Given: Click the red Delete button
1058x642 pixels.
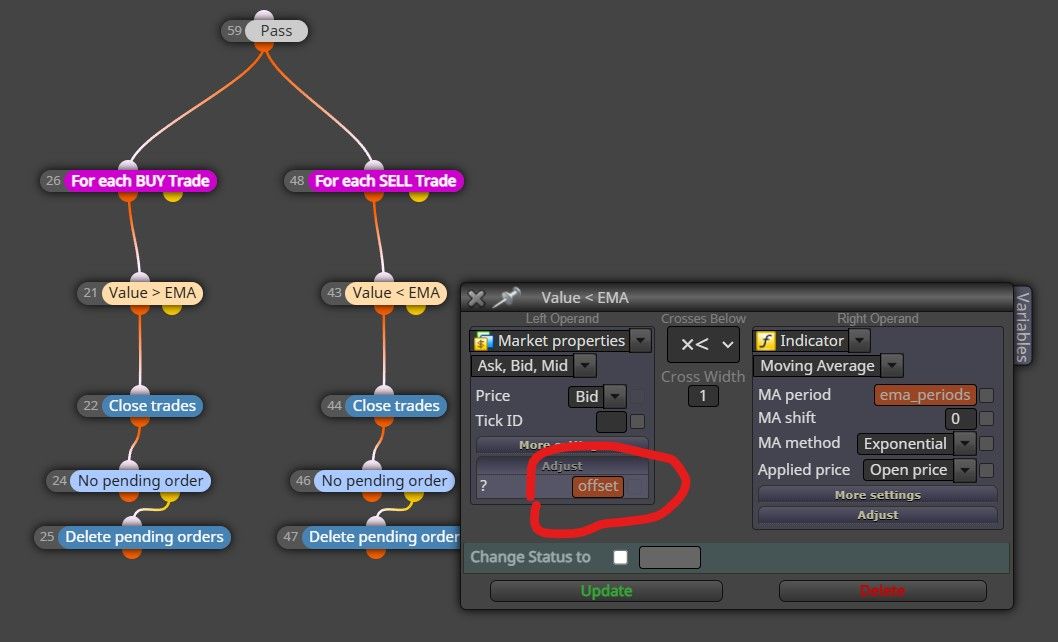Looking at the screenshot, I should [x=883, y=591].
